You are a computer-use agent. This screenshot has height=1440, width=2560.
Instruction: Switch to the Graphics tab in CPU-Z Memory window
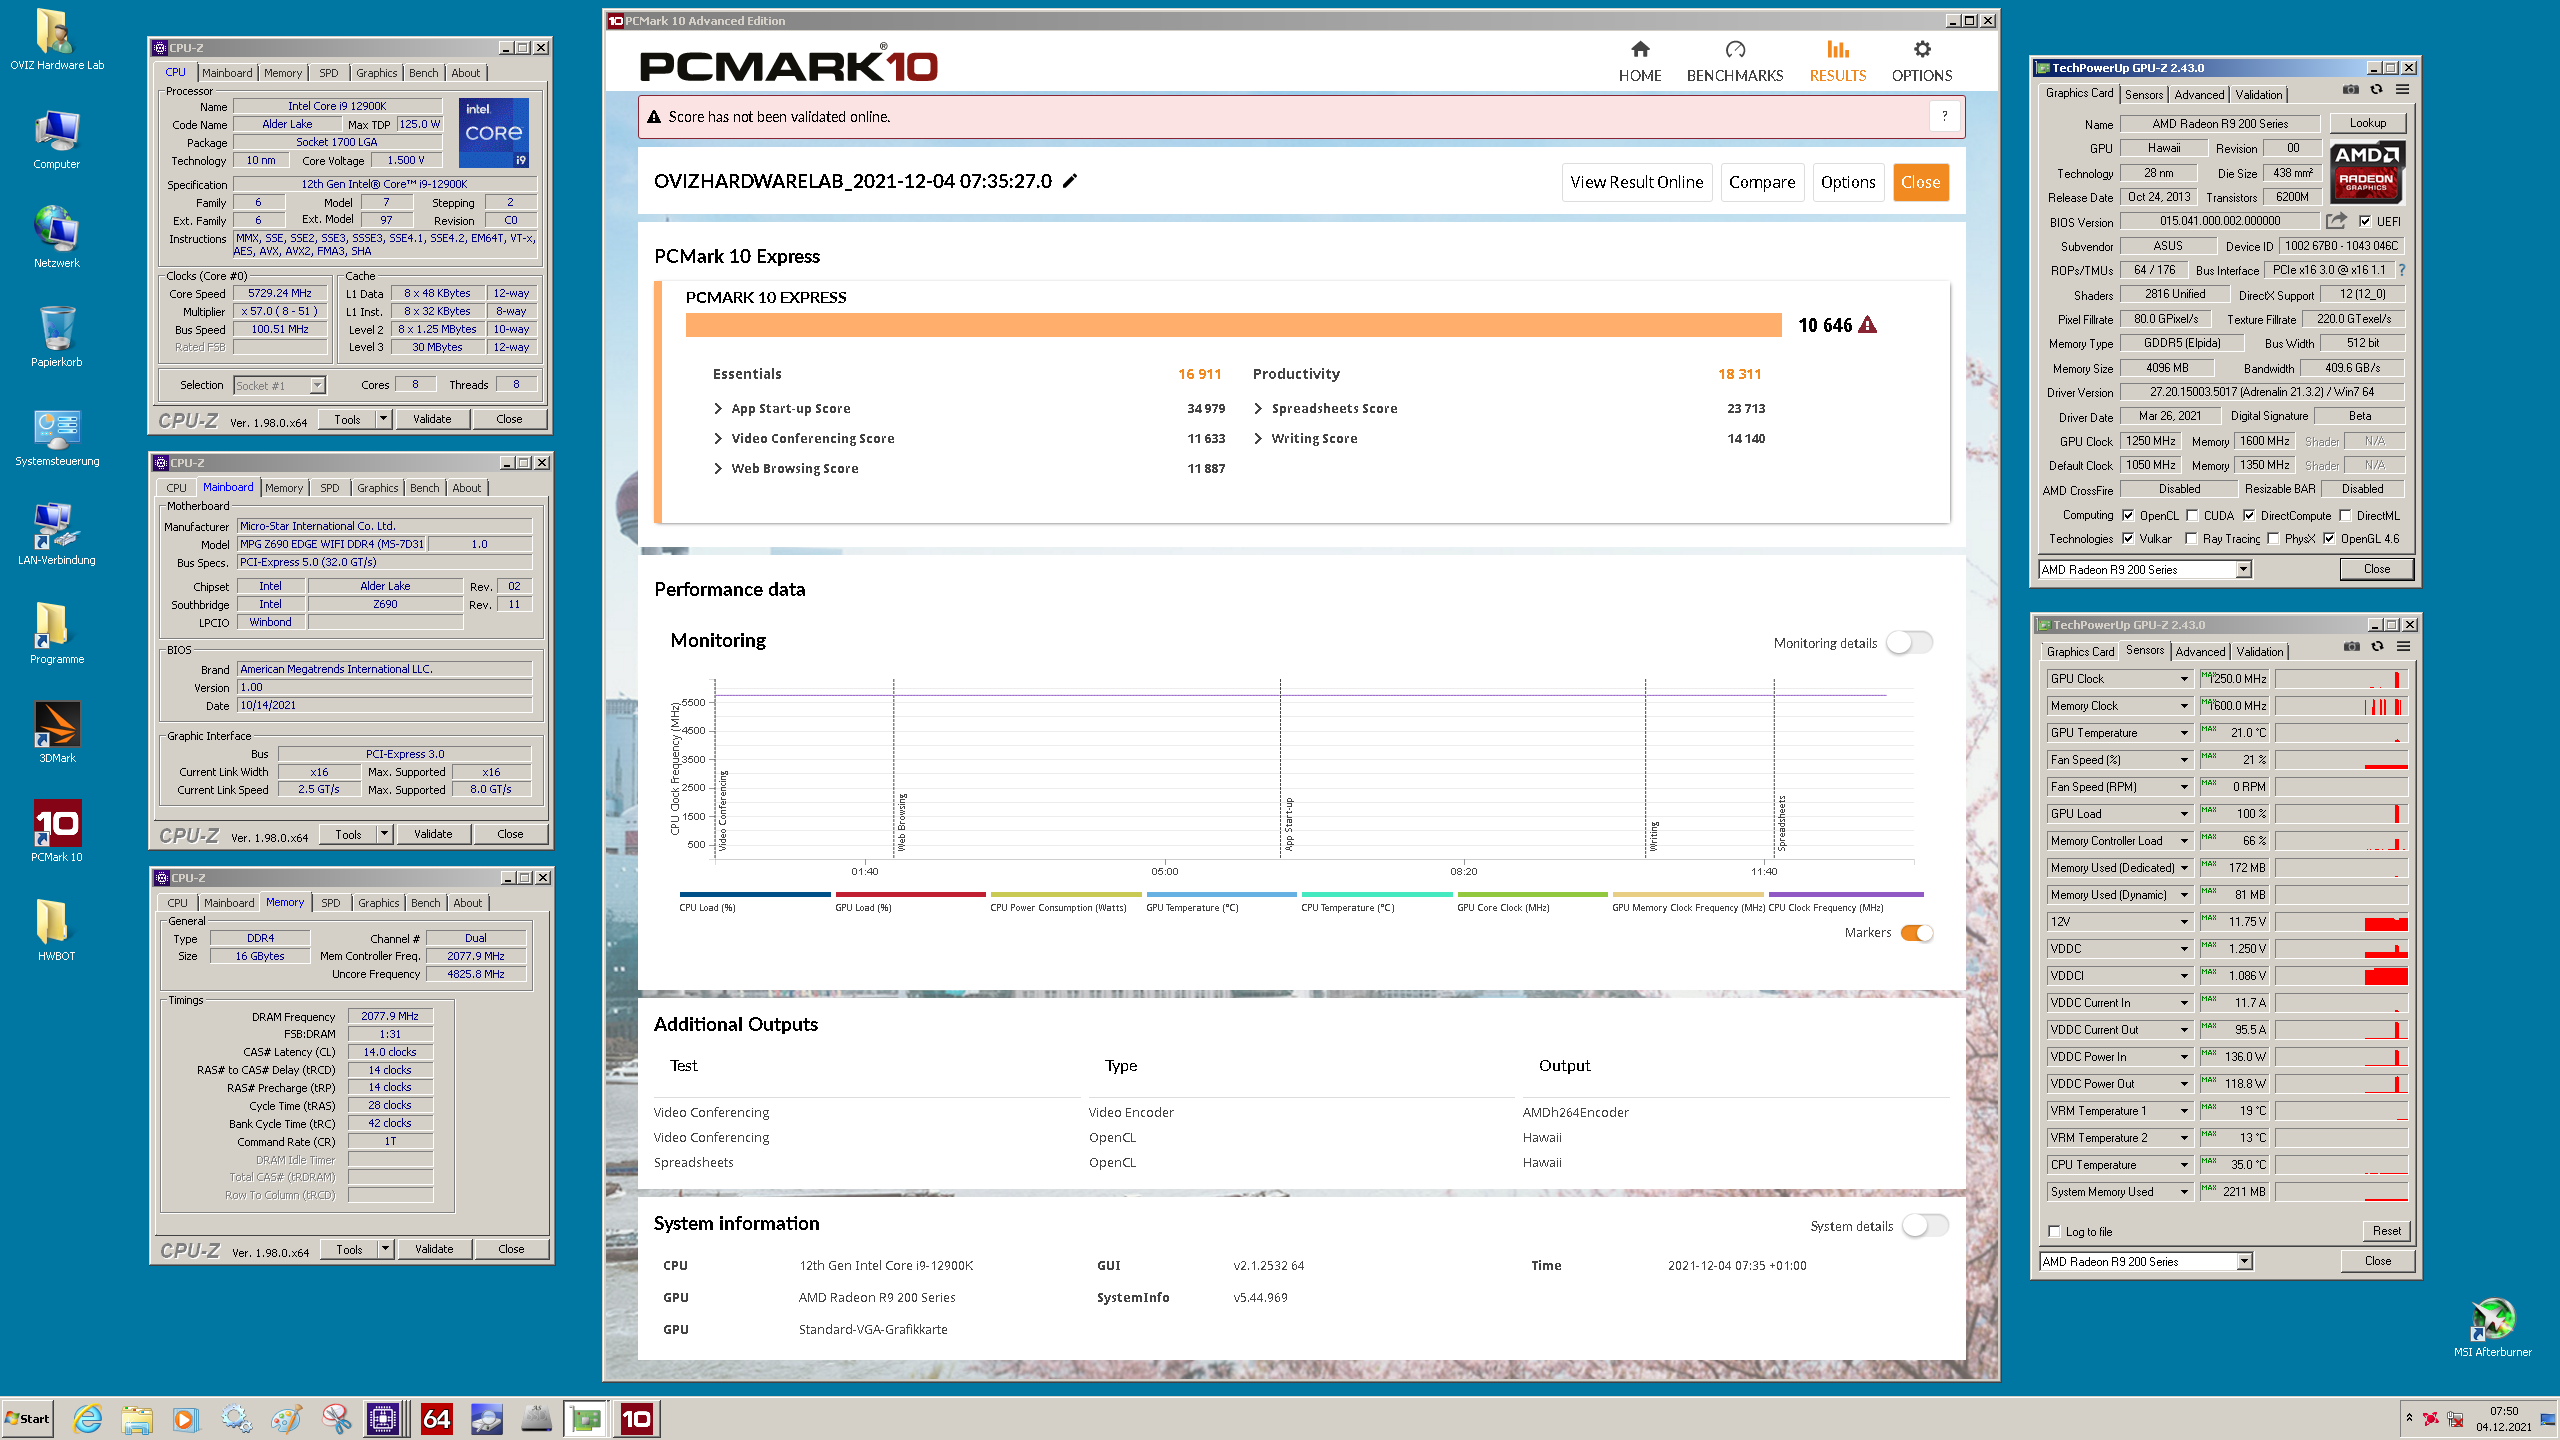(378, 903)
